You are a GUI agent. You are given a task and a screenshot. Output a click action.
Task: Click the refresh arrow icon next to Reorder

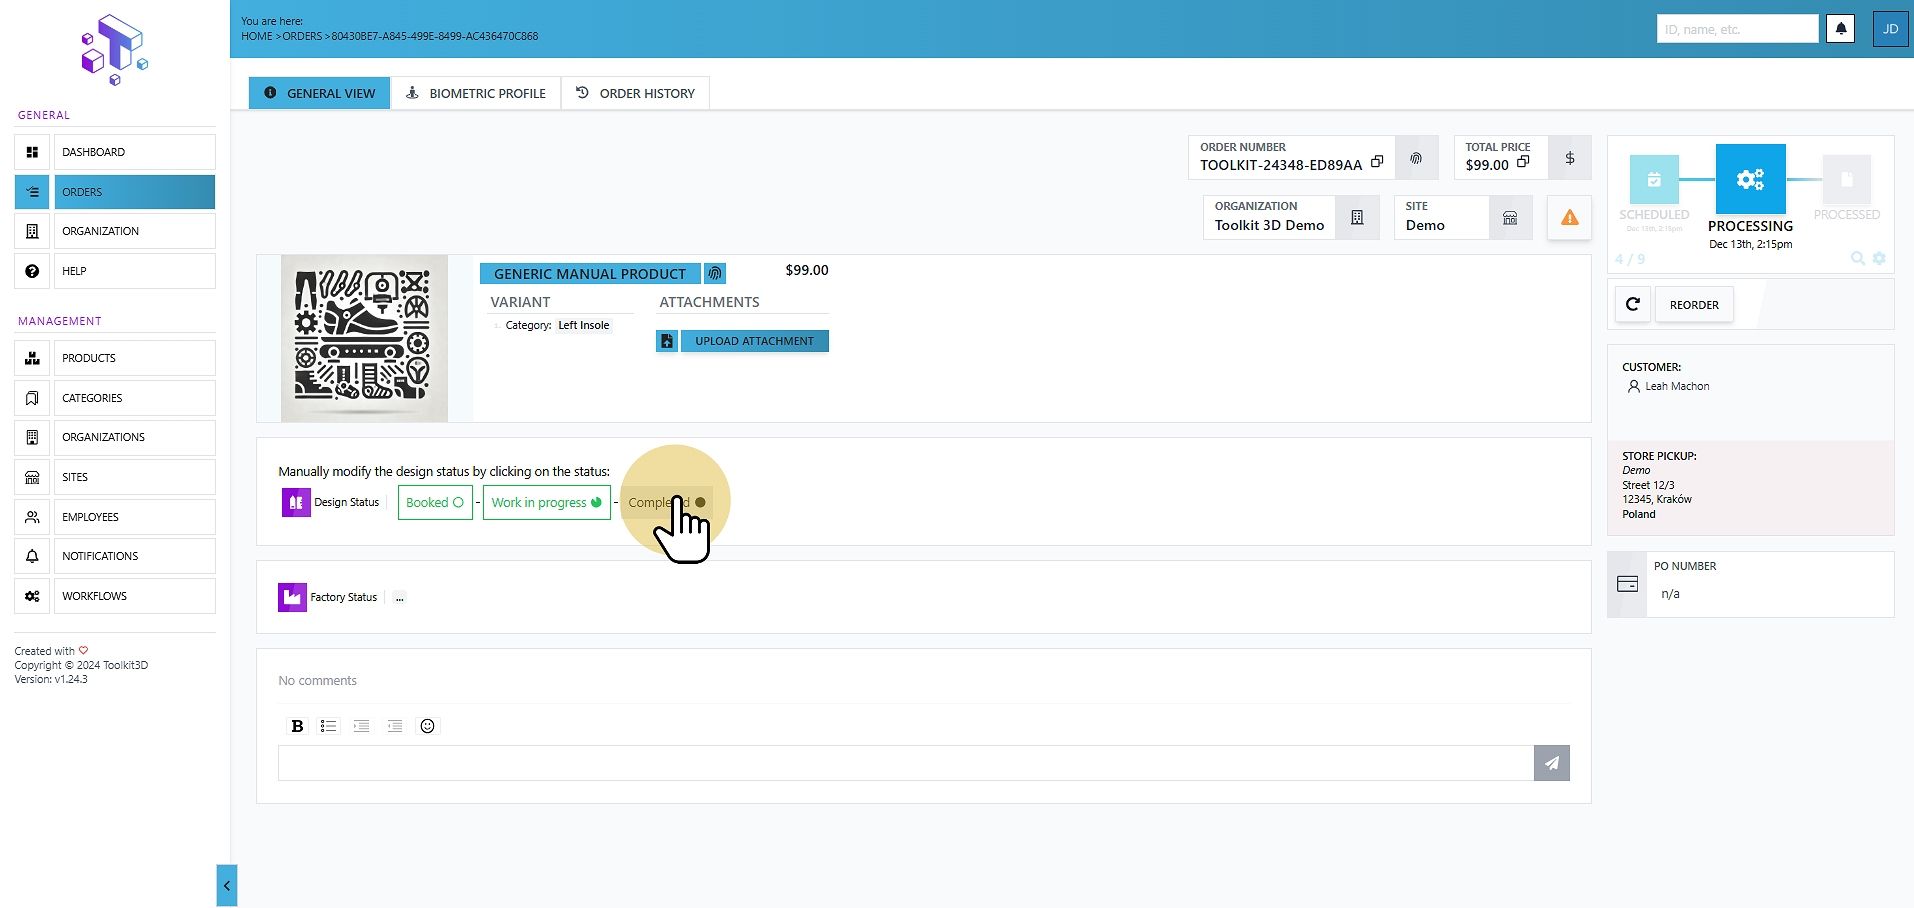[1633, 305]
